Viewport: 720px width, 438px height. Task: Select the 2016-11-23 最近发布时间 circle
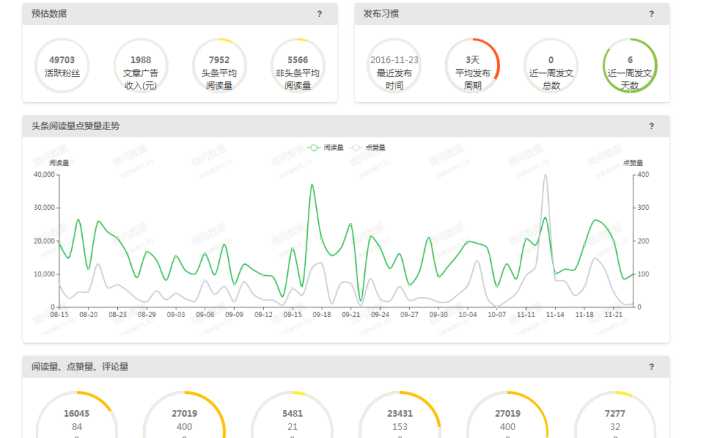tap(394, 66)
